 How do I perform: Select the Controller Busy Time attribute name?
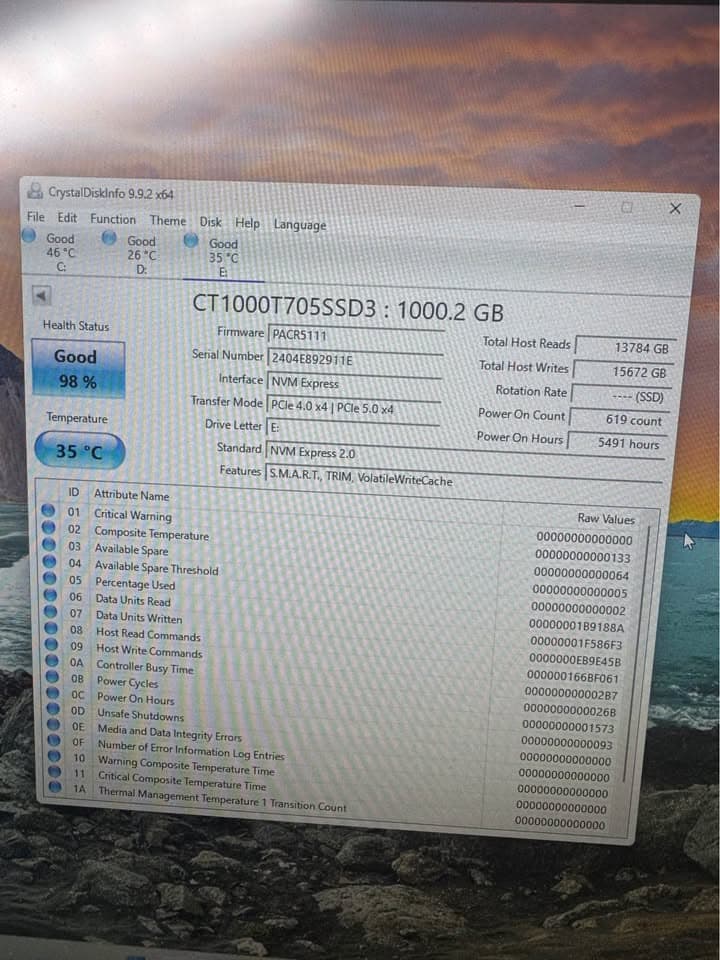145,667
